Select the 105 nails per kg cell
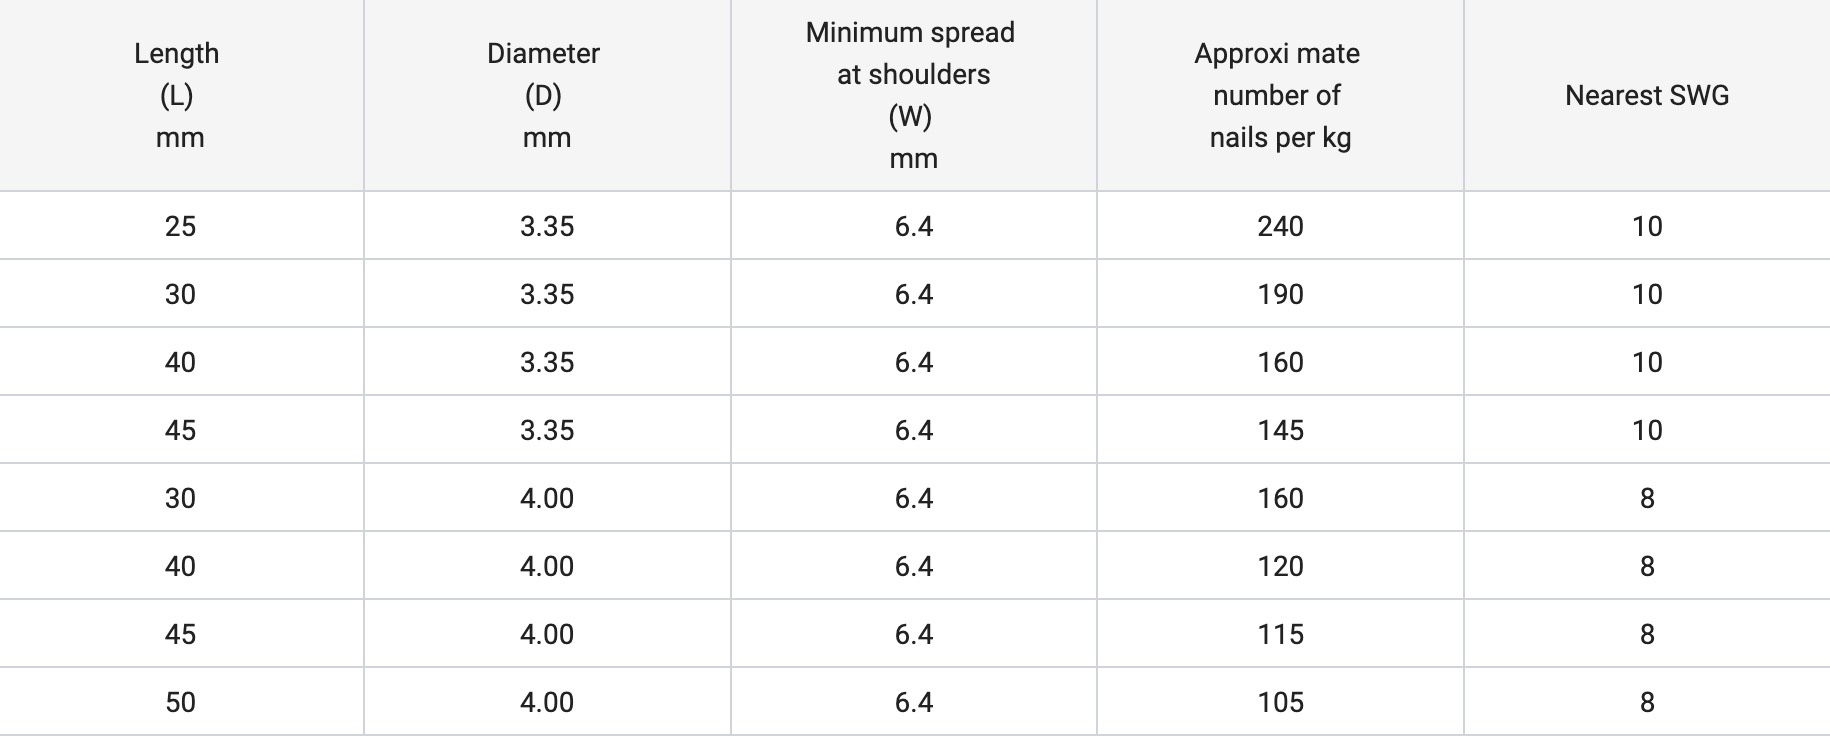1830x738 pixels. [x=1280, y=702]
